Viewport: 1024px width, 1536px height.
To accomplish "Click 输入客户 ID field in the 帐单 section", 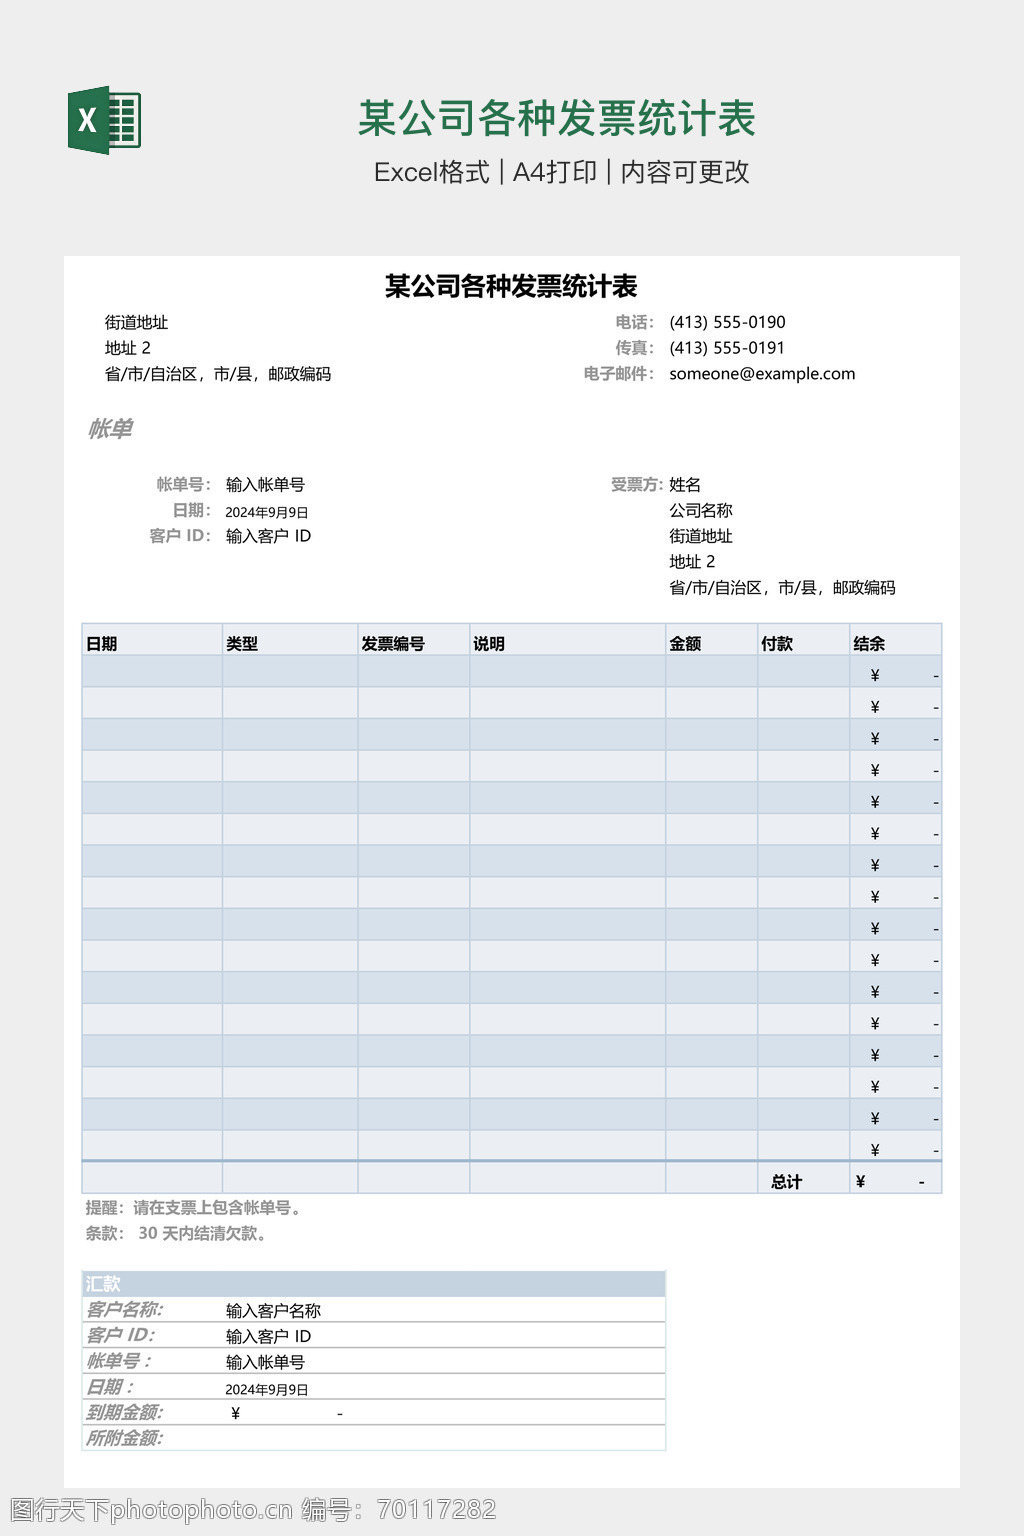I will coord(268,536).
